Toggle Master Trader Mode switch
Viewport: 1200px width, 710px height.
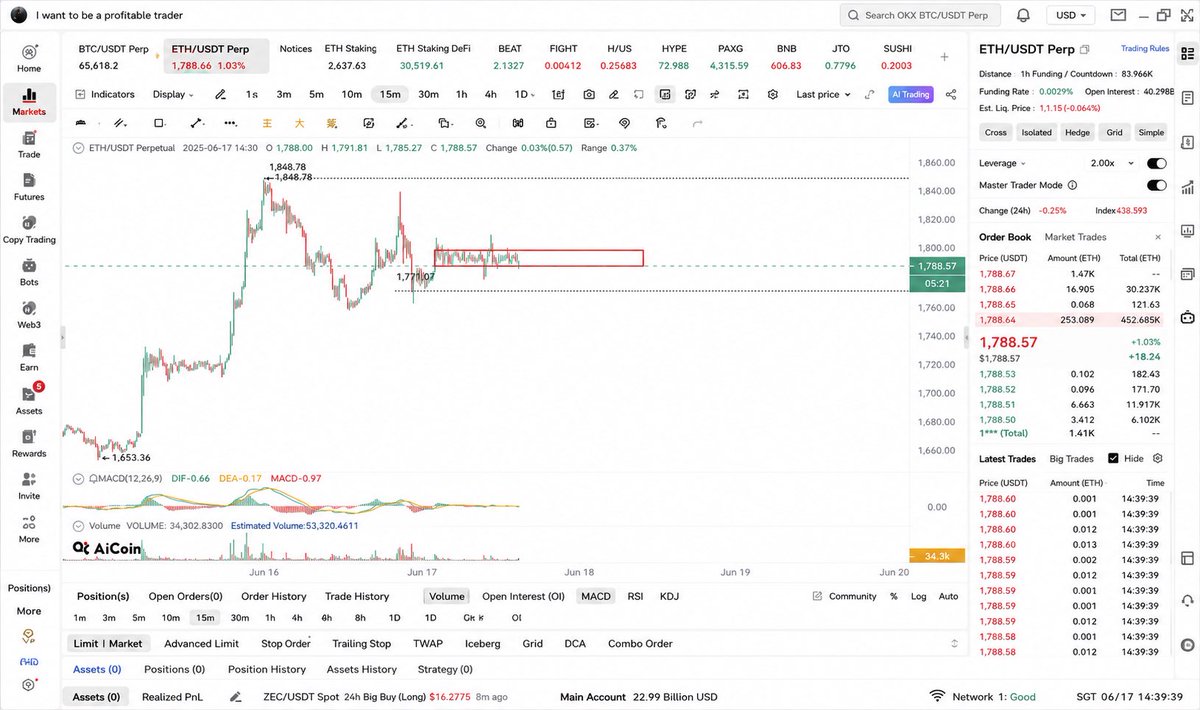click(1157, 185)
